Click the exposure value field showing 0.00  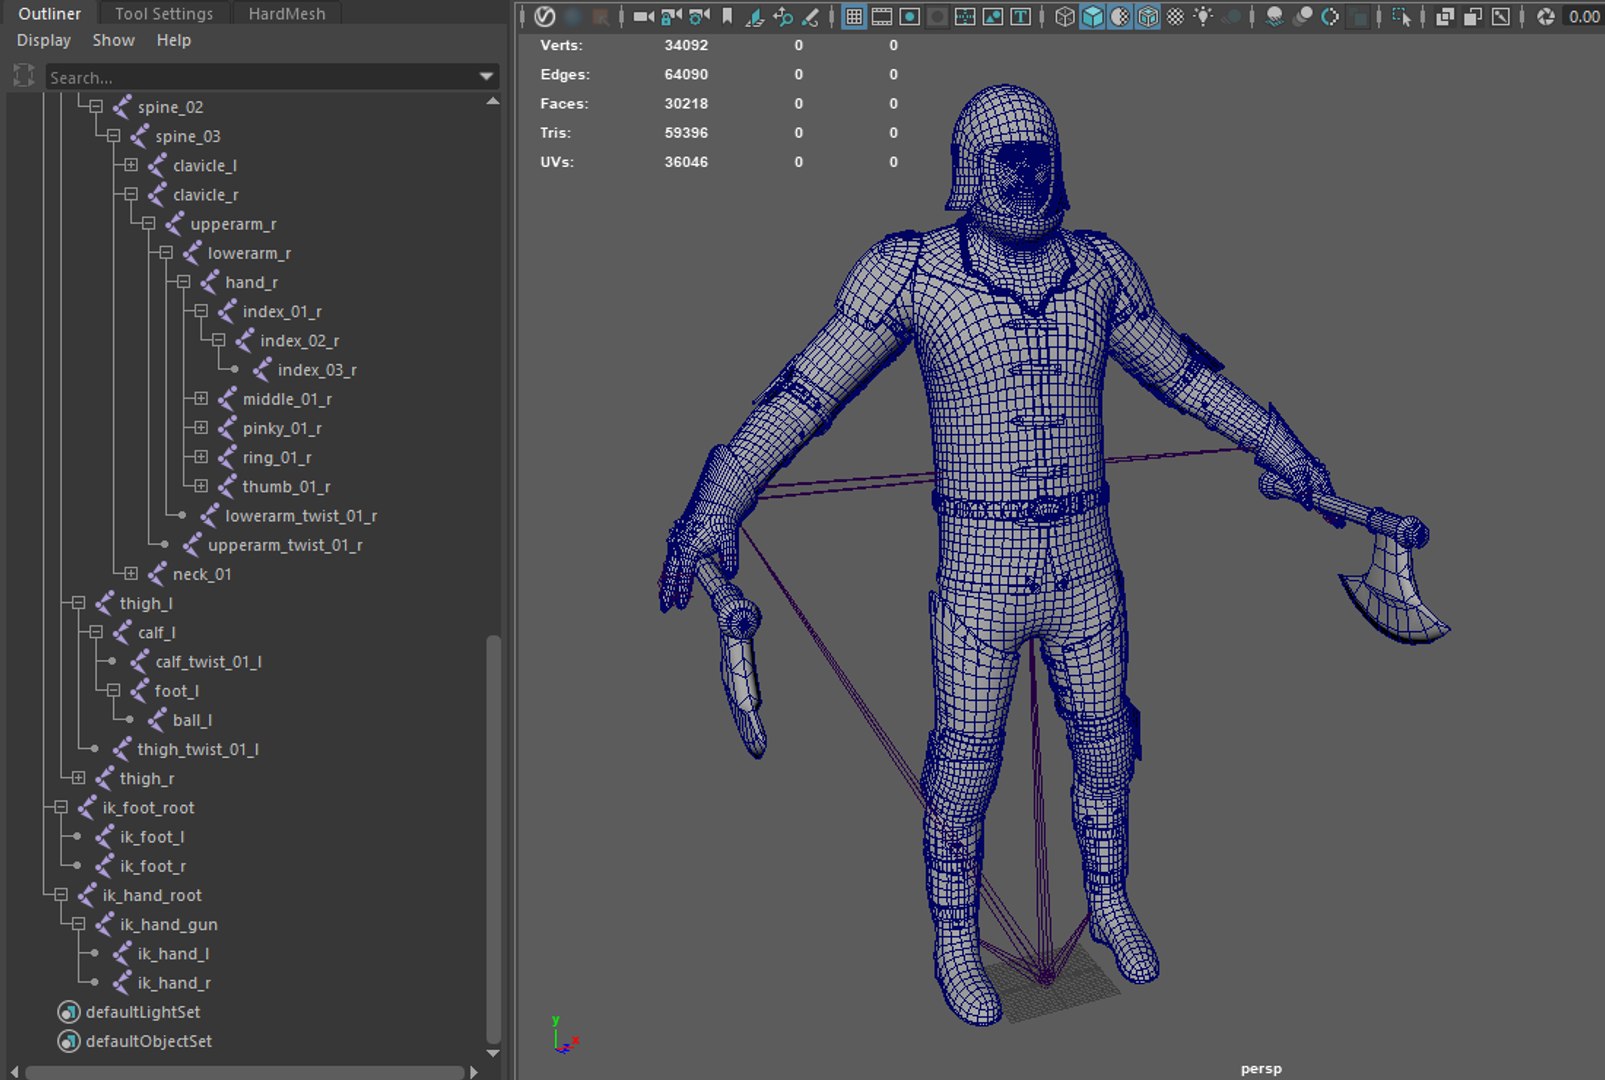(x=1584, y=16)
